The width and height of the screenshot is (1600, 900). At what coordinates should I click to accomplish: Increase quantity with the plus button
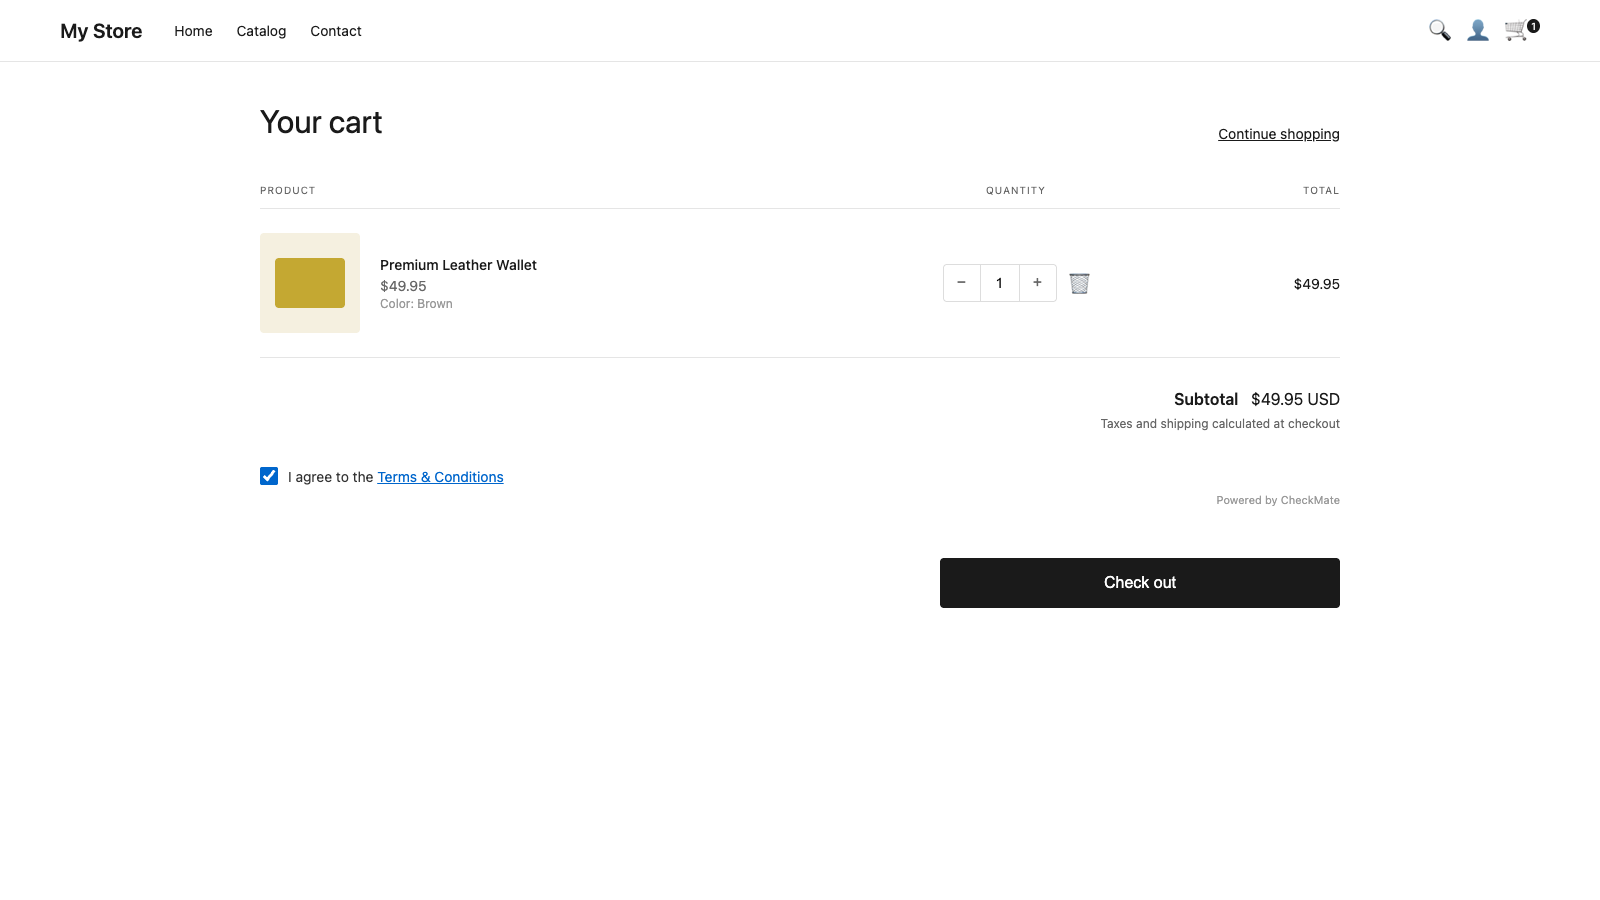1037,283
